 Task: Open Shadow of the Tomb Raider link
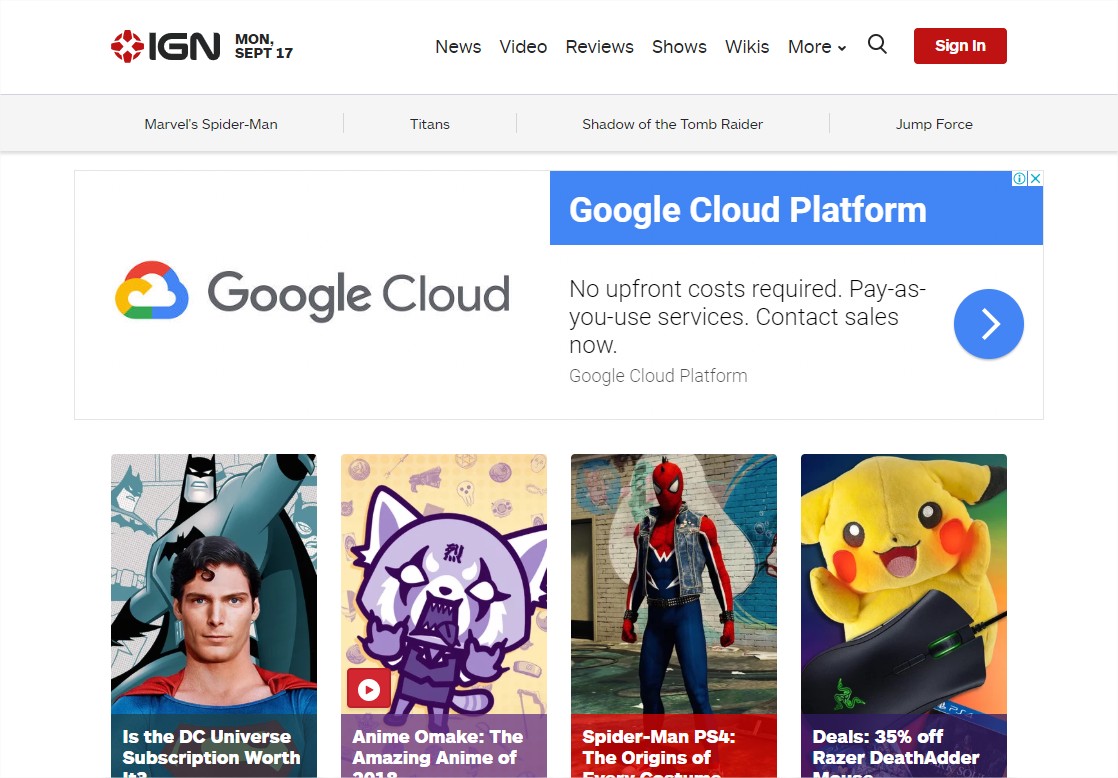point(672,124)
